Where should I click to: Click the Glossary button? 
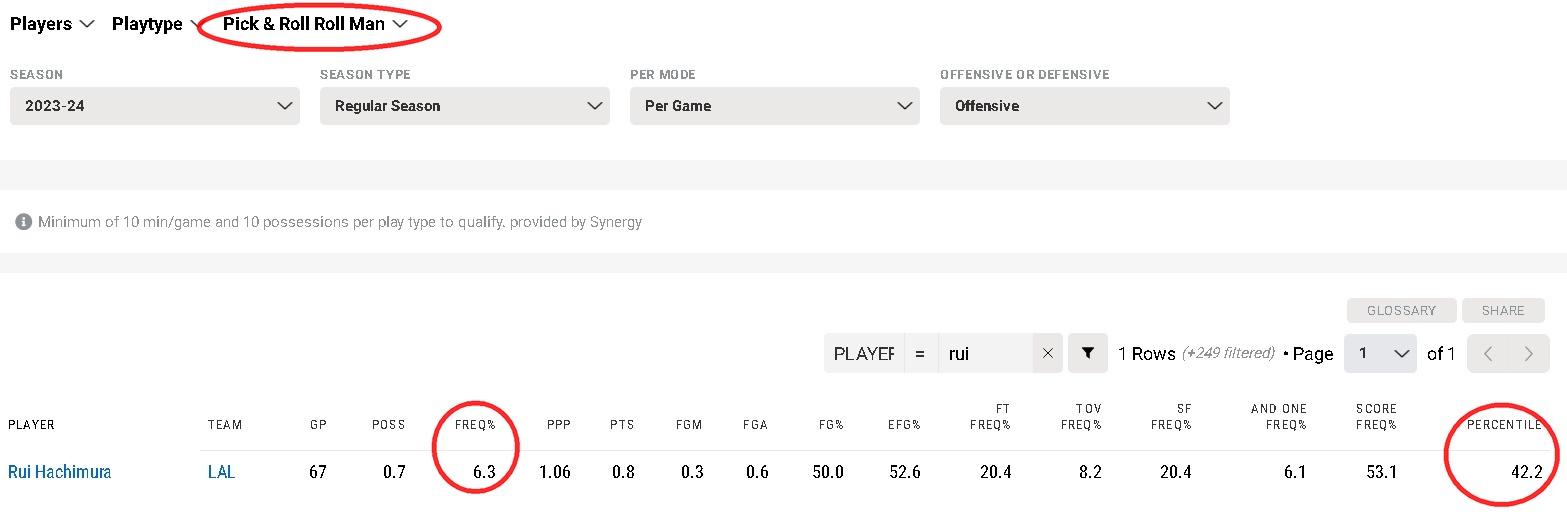1401,310
